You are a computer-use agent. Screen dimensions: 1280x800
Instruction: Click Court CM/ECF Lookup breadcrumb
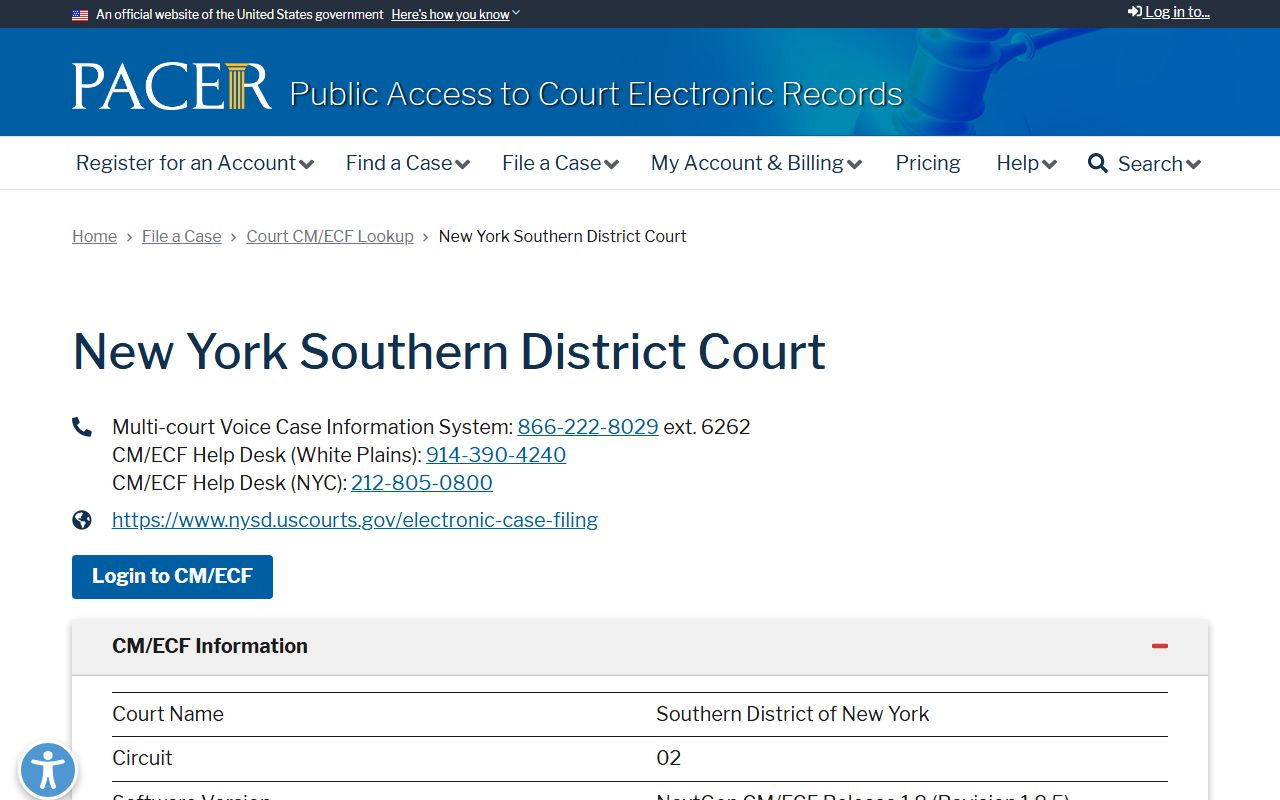click(x=330, y=236)
